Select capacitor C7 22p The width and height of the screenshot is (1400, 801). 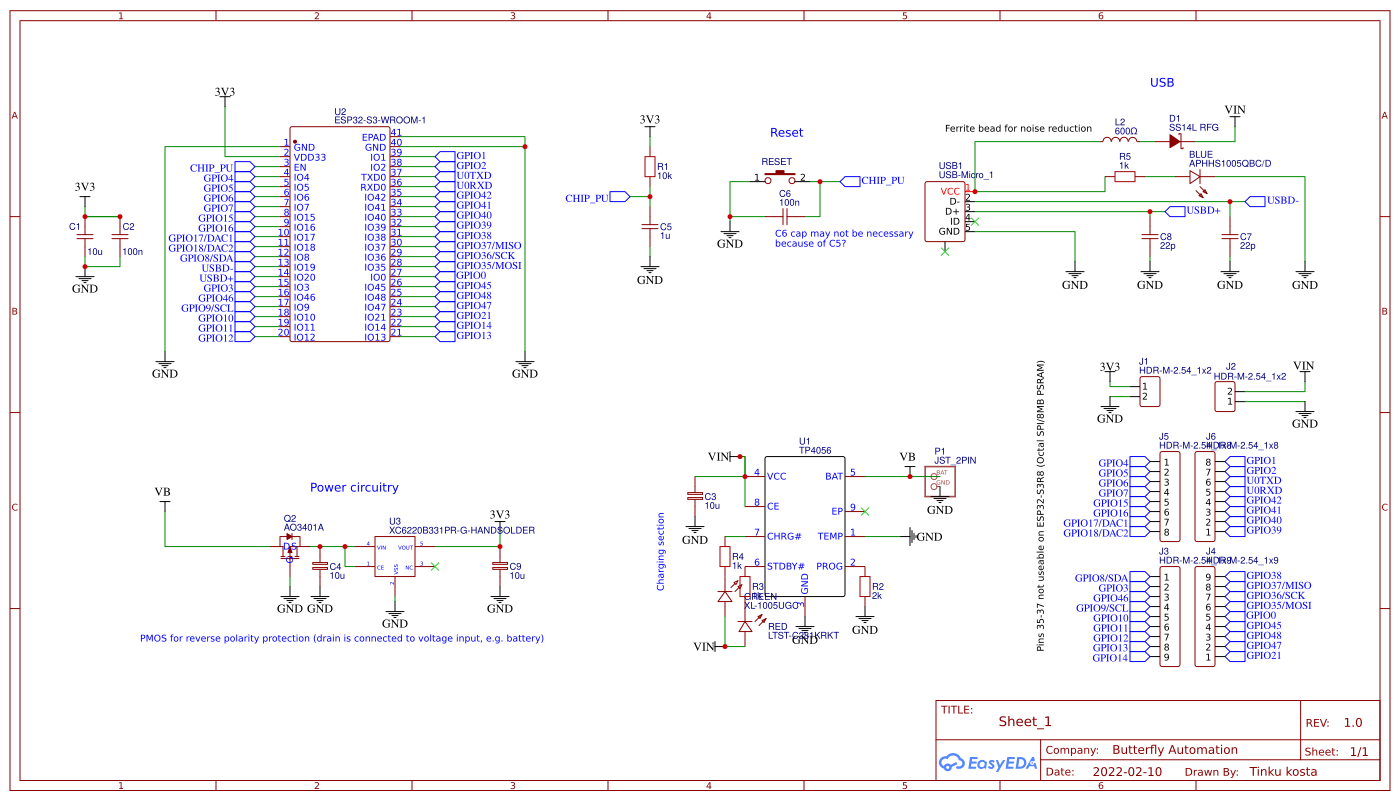[x=1230, y=237]
